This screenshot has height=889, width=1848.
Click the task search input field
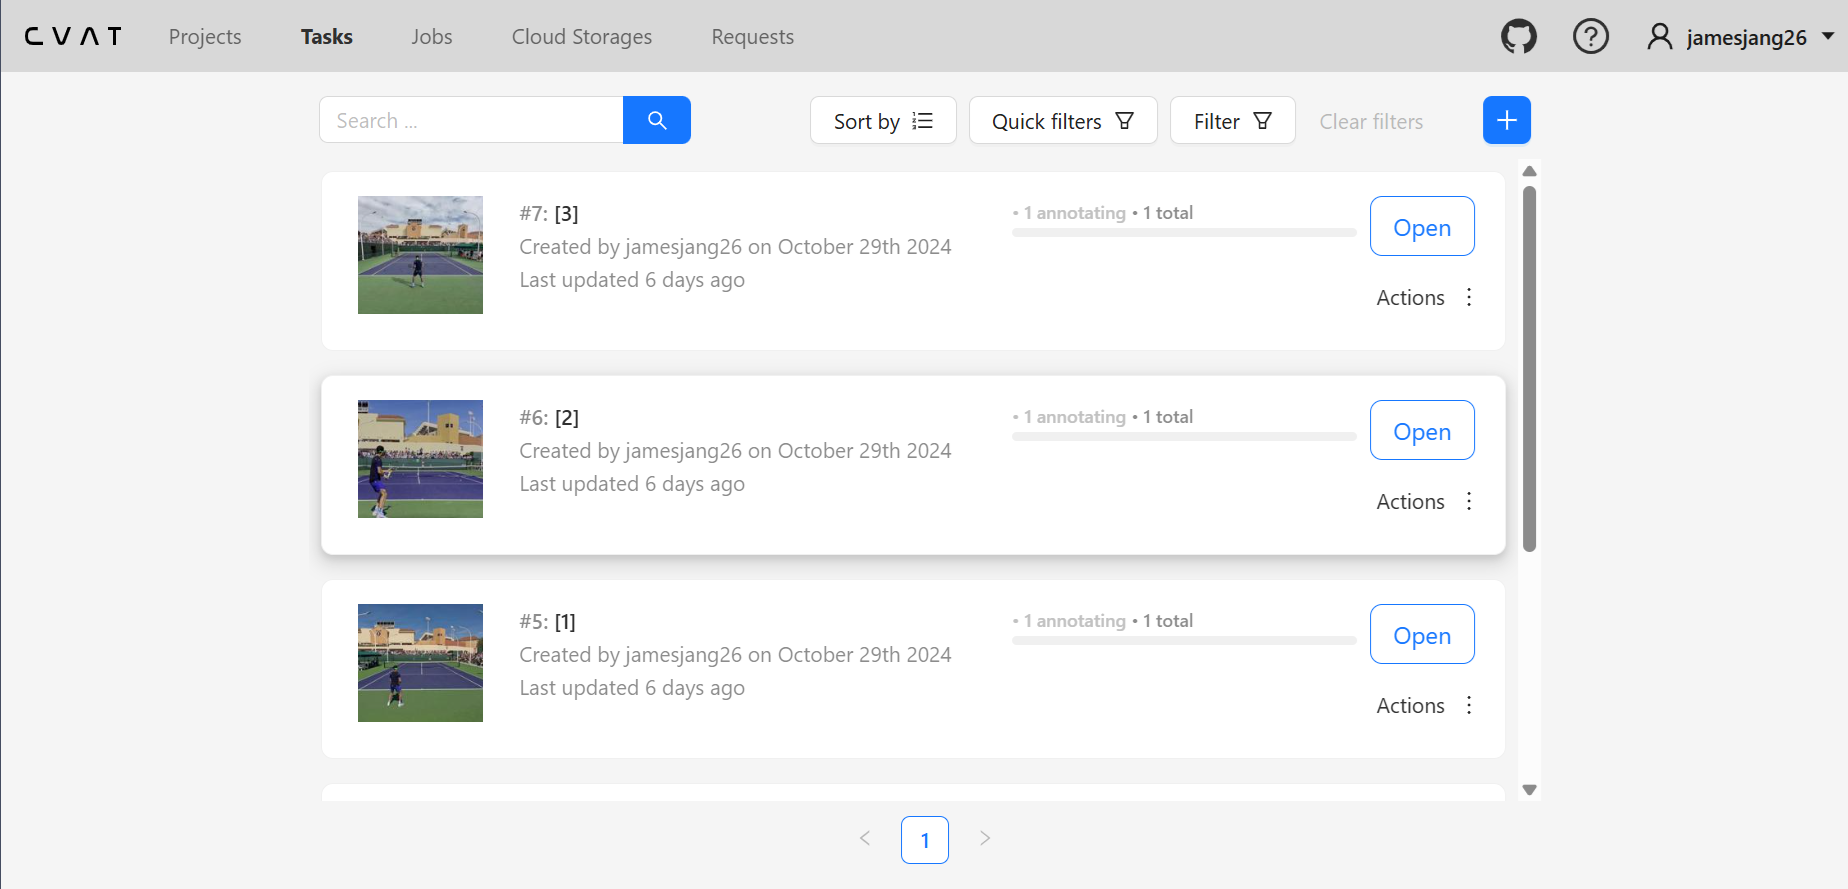point(471,121)
